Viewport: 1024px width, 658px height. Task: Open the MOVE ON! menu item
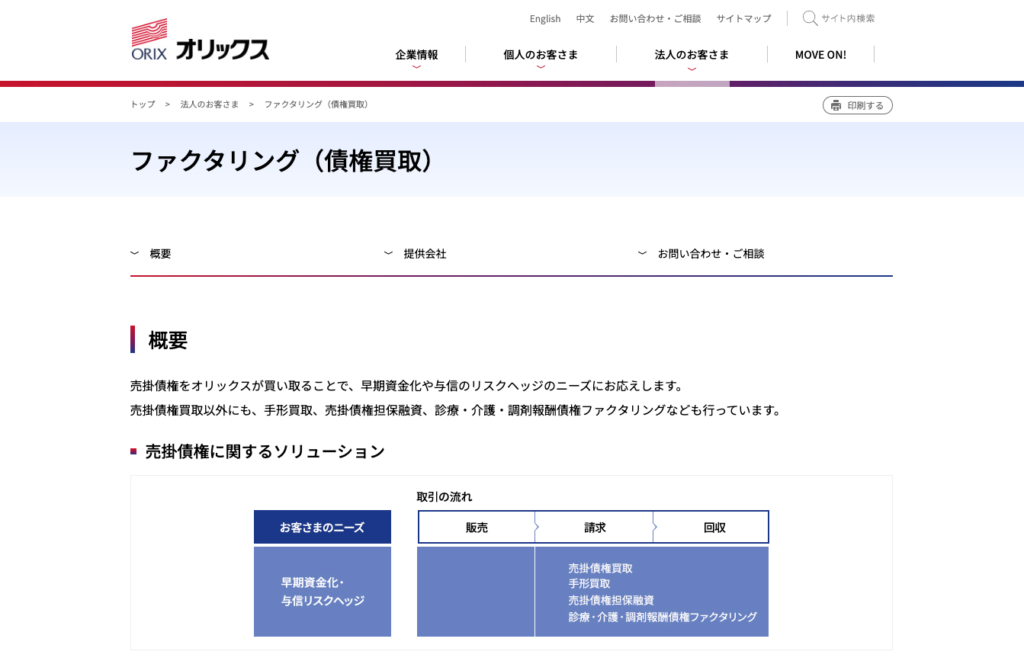pos(820,55)
